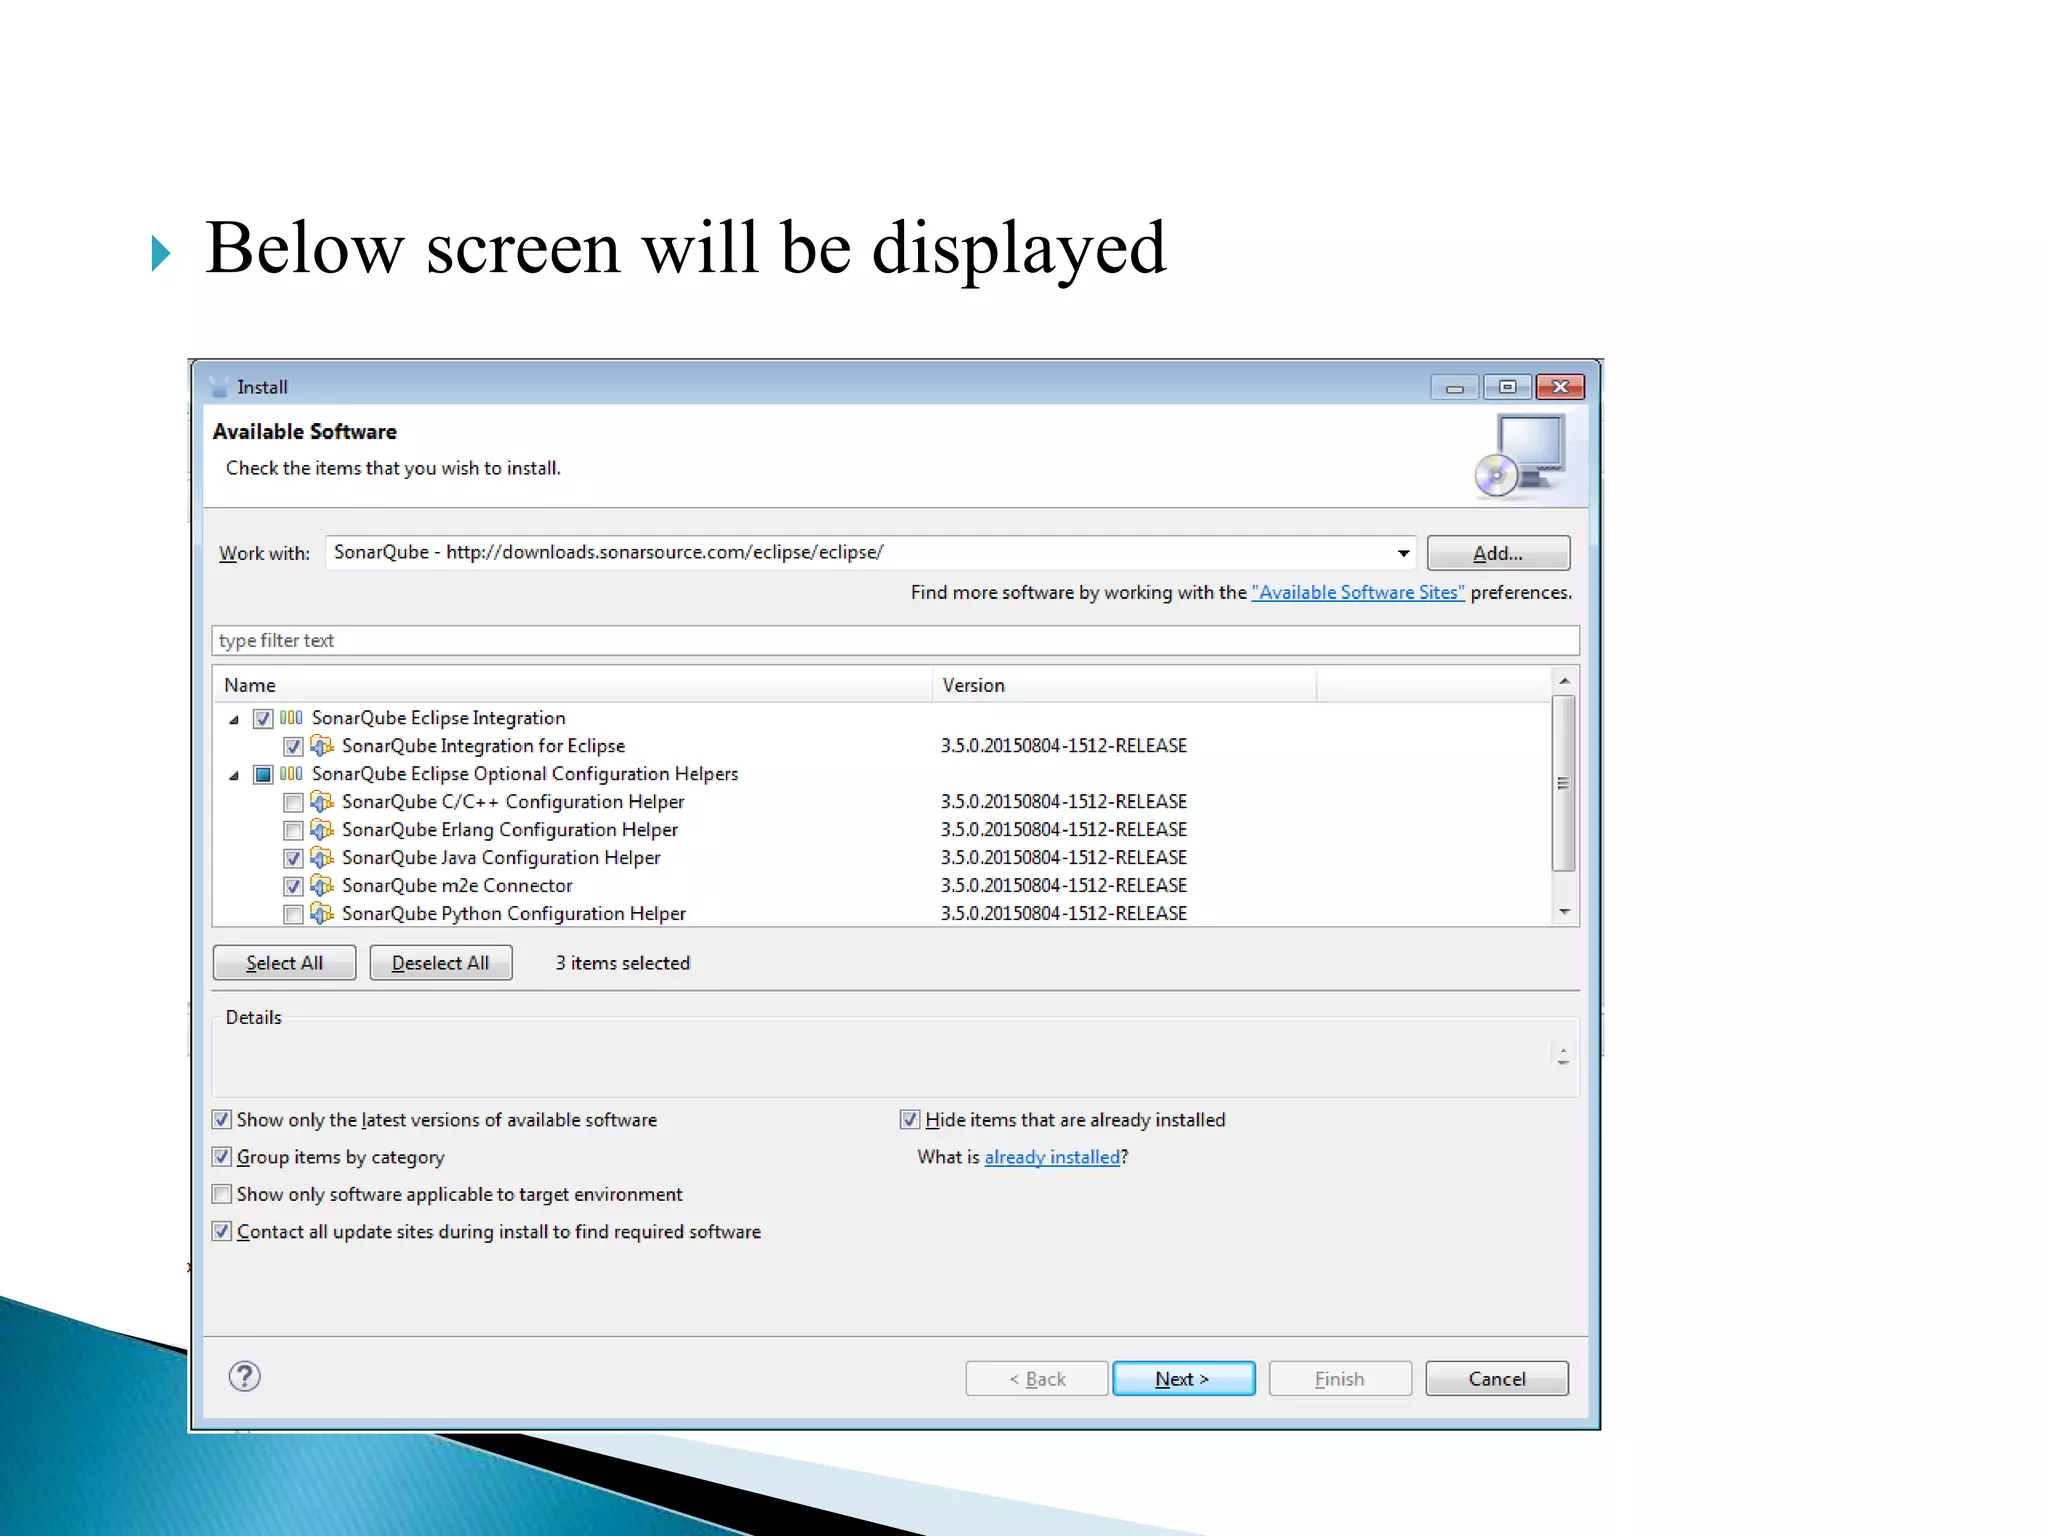
Task: Click the software list scroll up arrow
Action: click(1564, 681)
